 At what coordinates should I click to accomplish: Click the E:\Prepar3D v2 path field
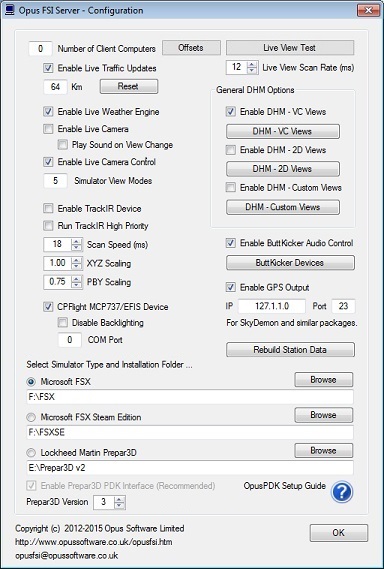tap(190, 468)
